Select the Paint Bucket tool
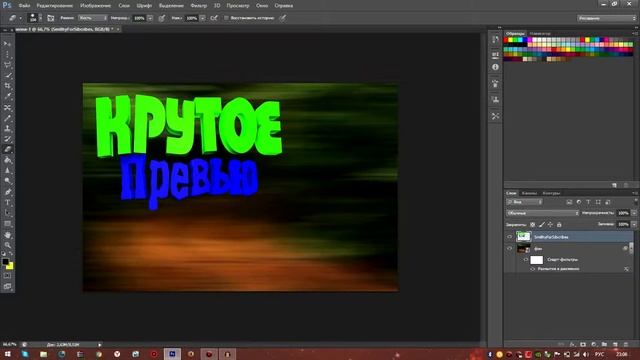Screen dimensions: 640x360 [7, 160]
